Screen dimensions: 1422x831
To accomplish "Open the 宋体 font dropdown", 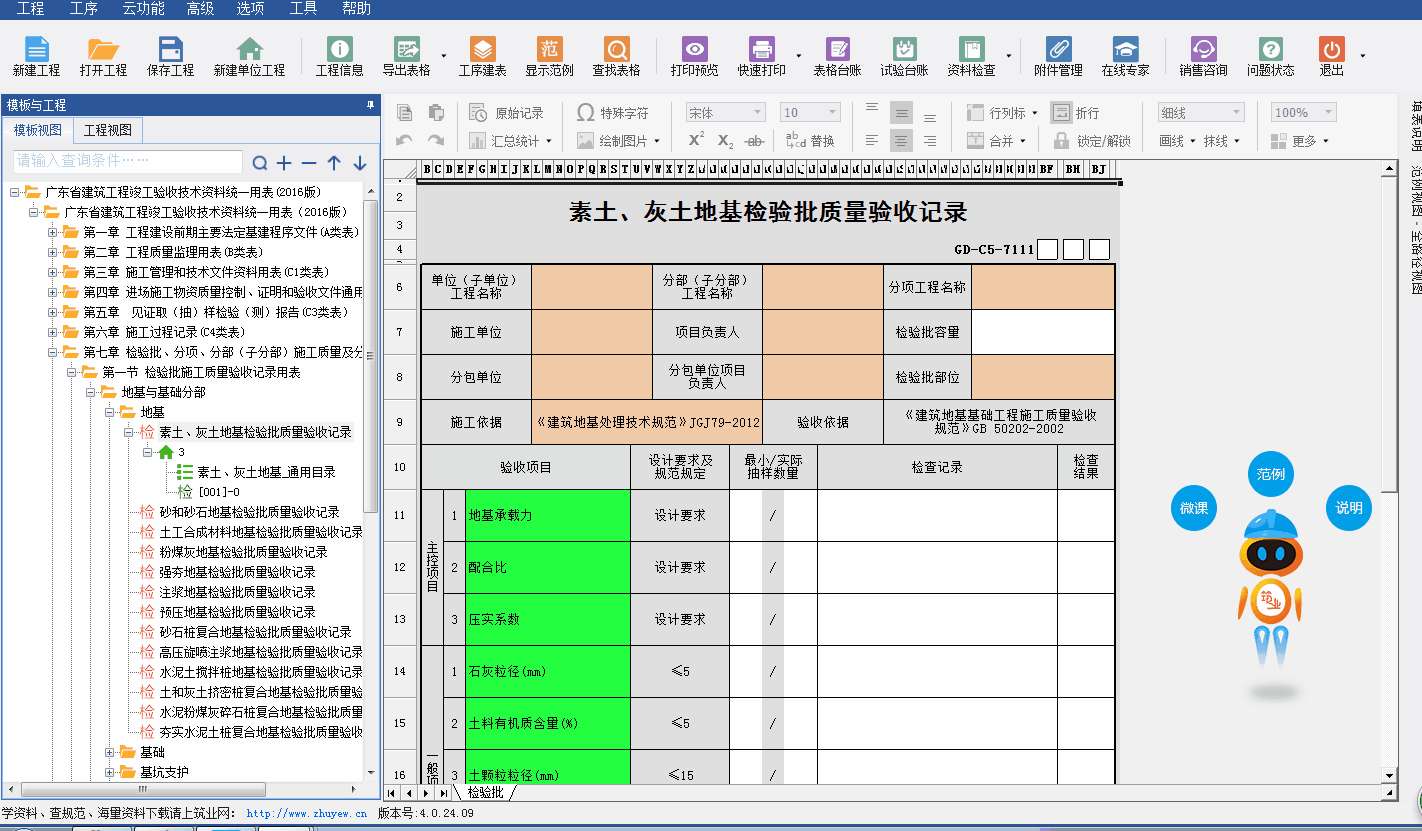I will (x=725, y=113).
